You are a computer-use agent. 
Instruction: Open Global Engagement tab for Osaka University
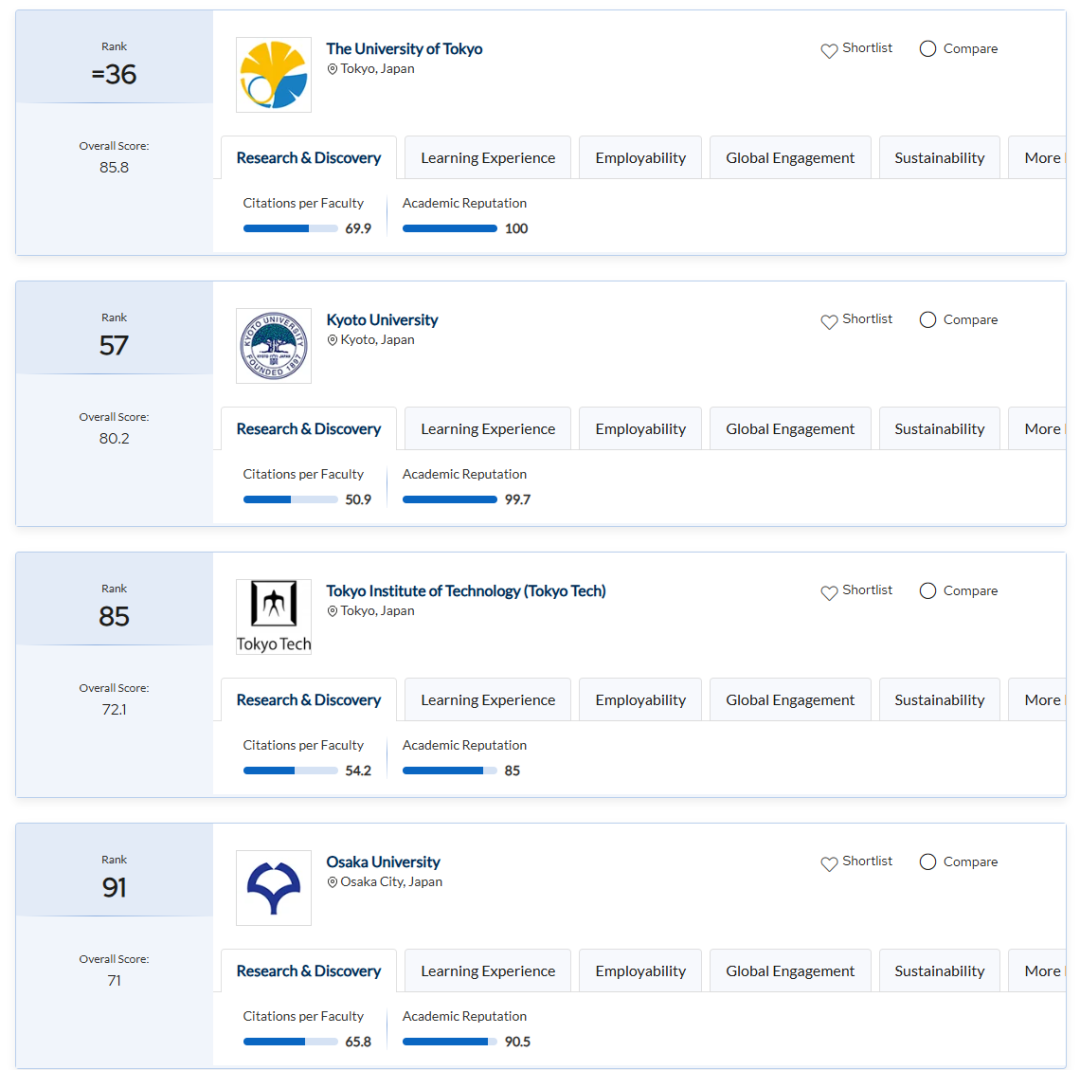click(x=790, y=971)
